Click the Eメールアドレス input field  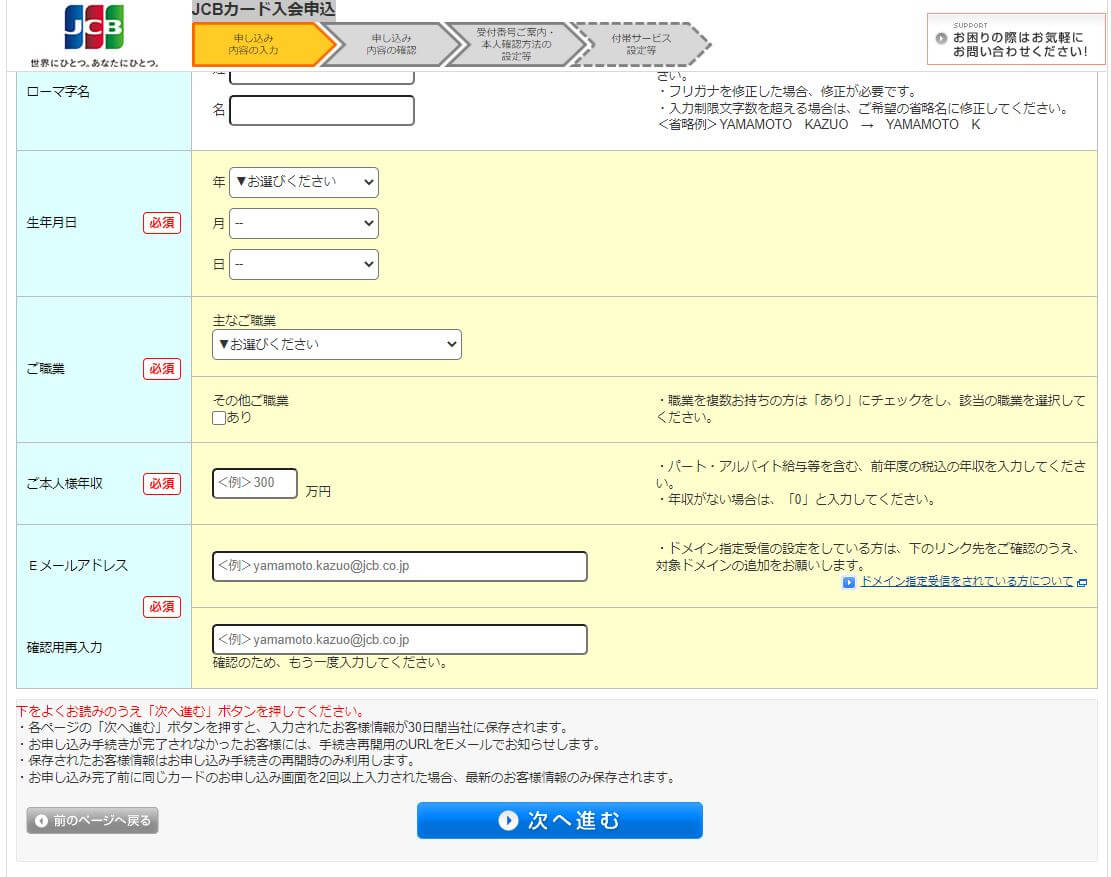400,566
